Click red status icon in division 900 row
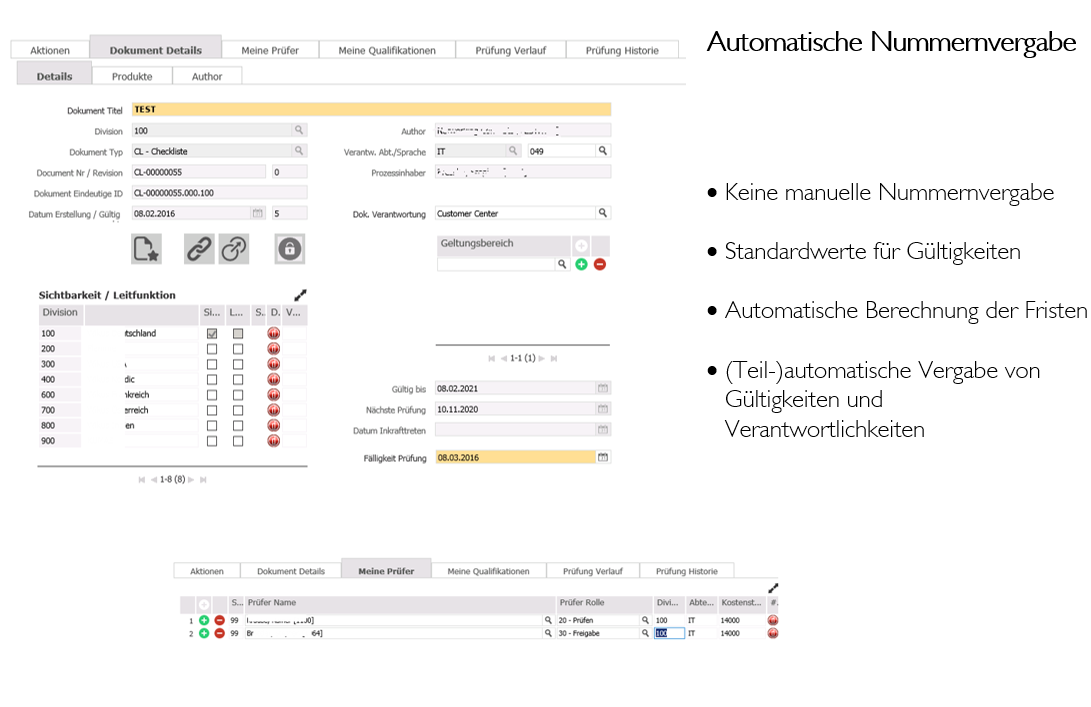 (x=274, y=440)
